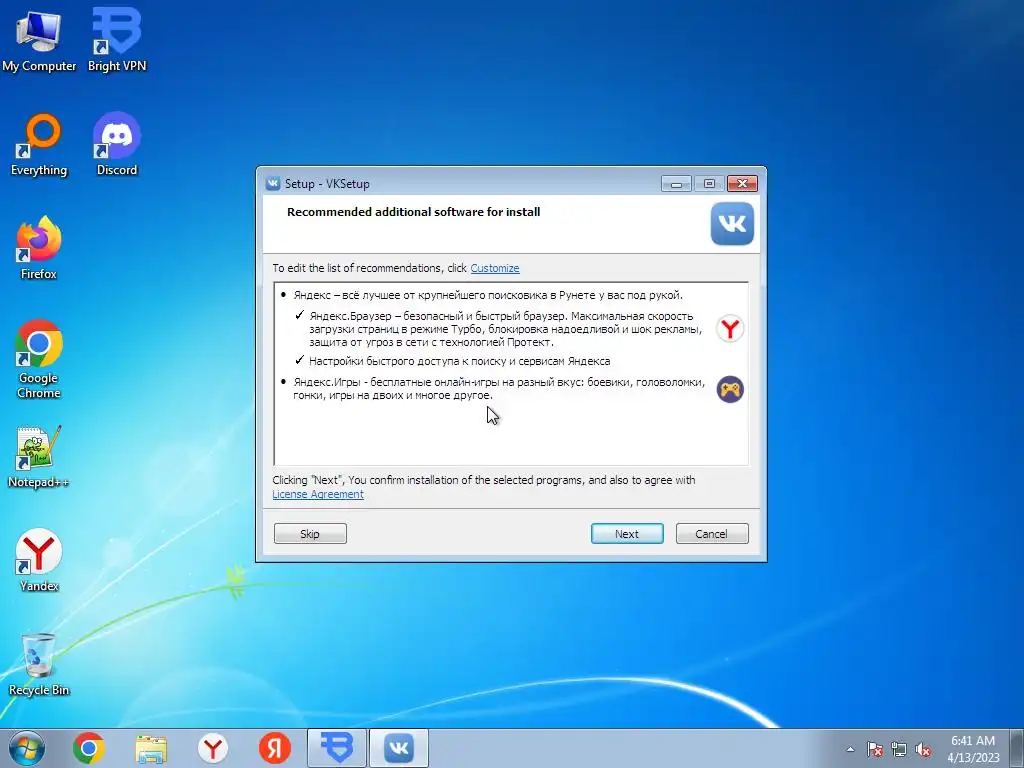
Task: Select the Google Chrome desktop shortcut
Action: tap(39, 359)
